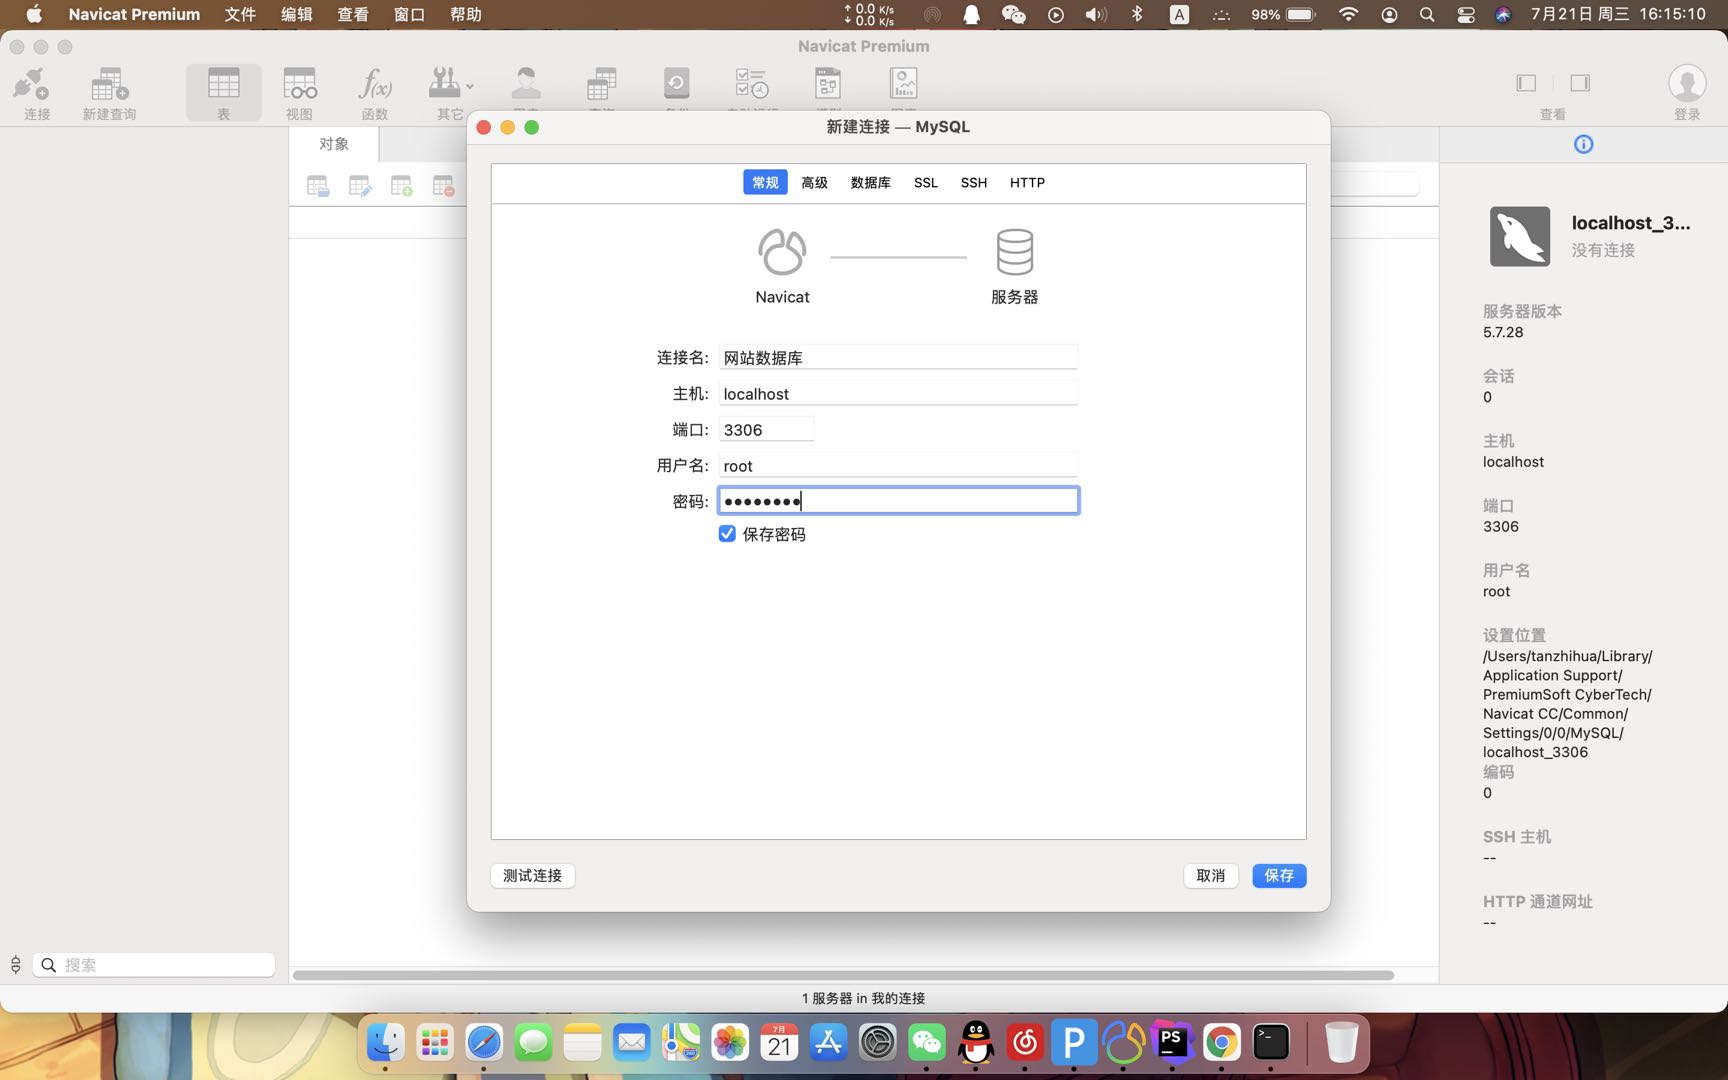Viewport: 1728px width, 1080px height.
Task: Click the sort toggle icon beside search
Action: tap(15, 965)
